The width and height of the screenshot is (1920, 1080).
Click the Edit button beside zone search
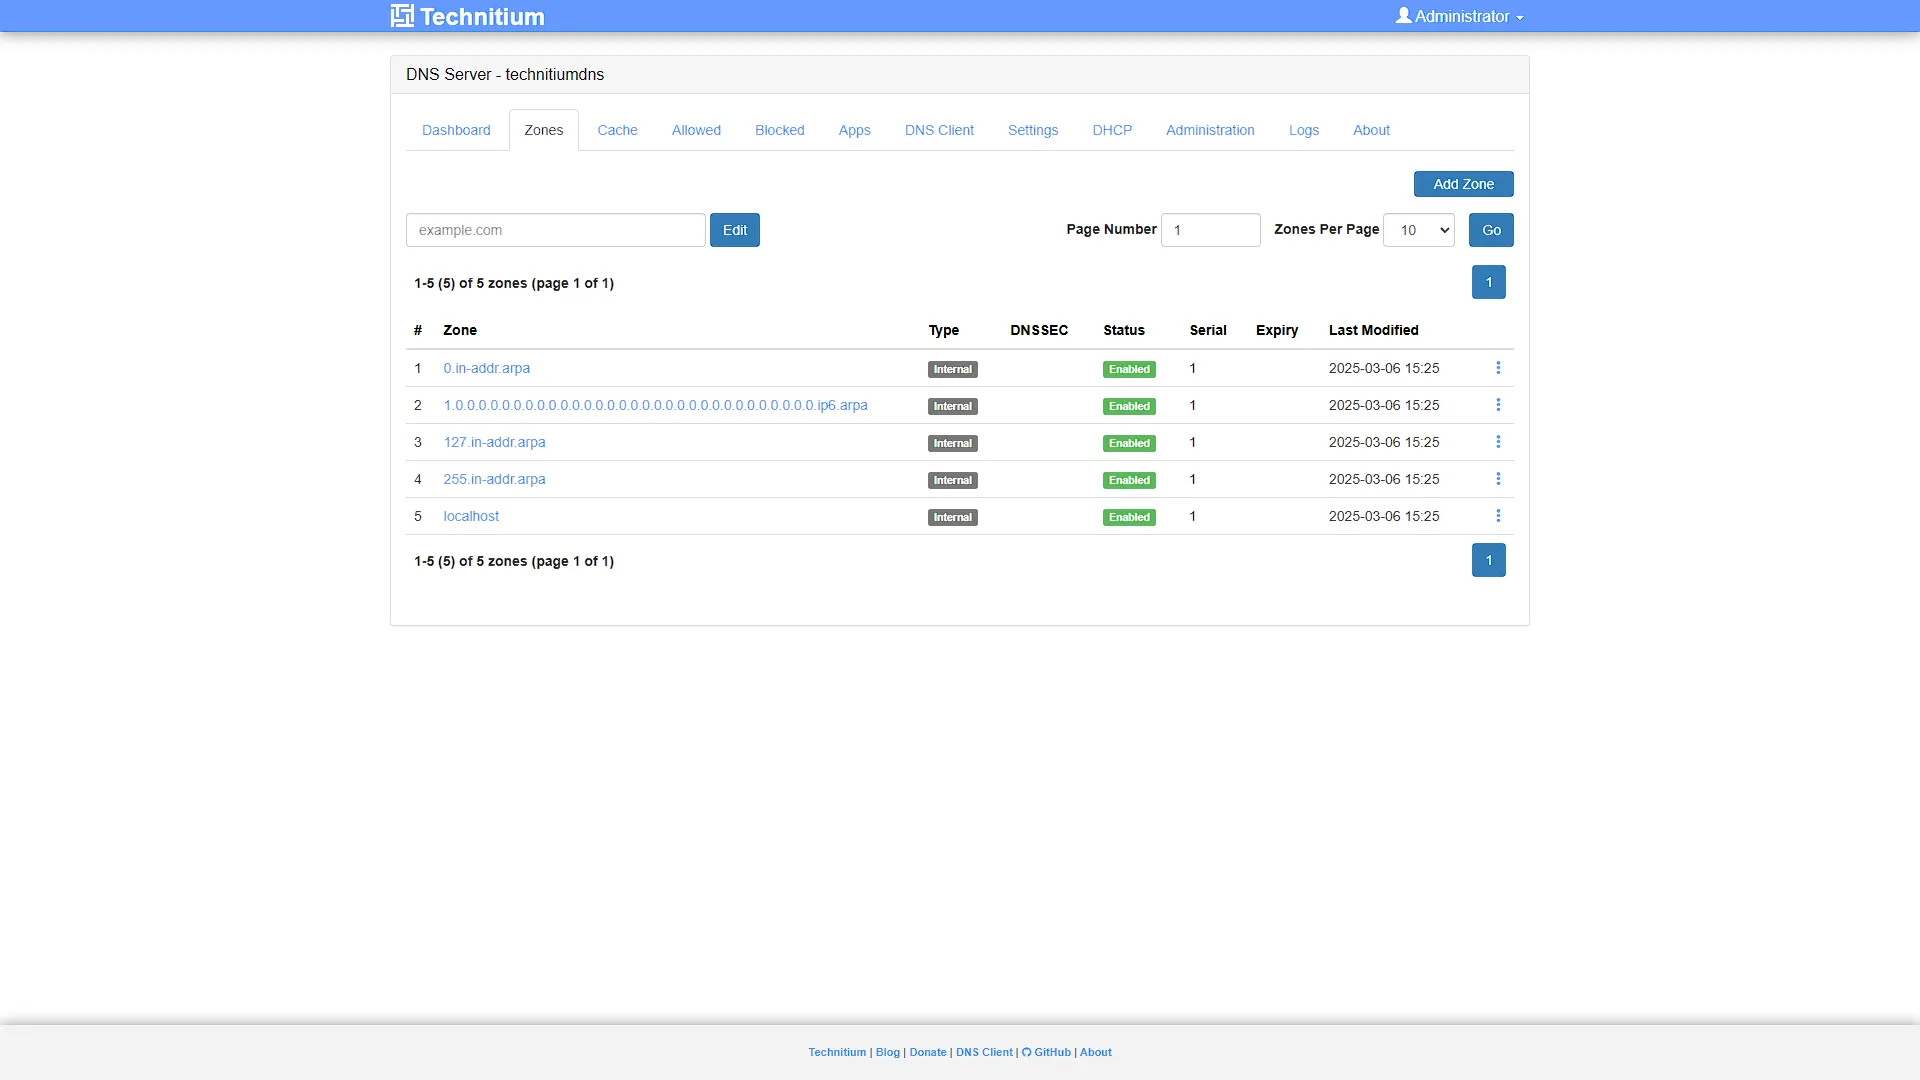click(x=735, y=230)
